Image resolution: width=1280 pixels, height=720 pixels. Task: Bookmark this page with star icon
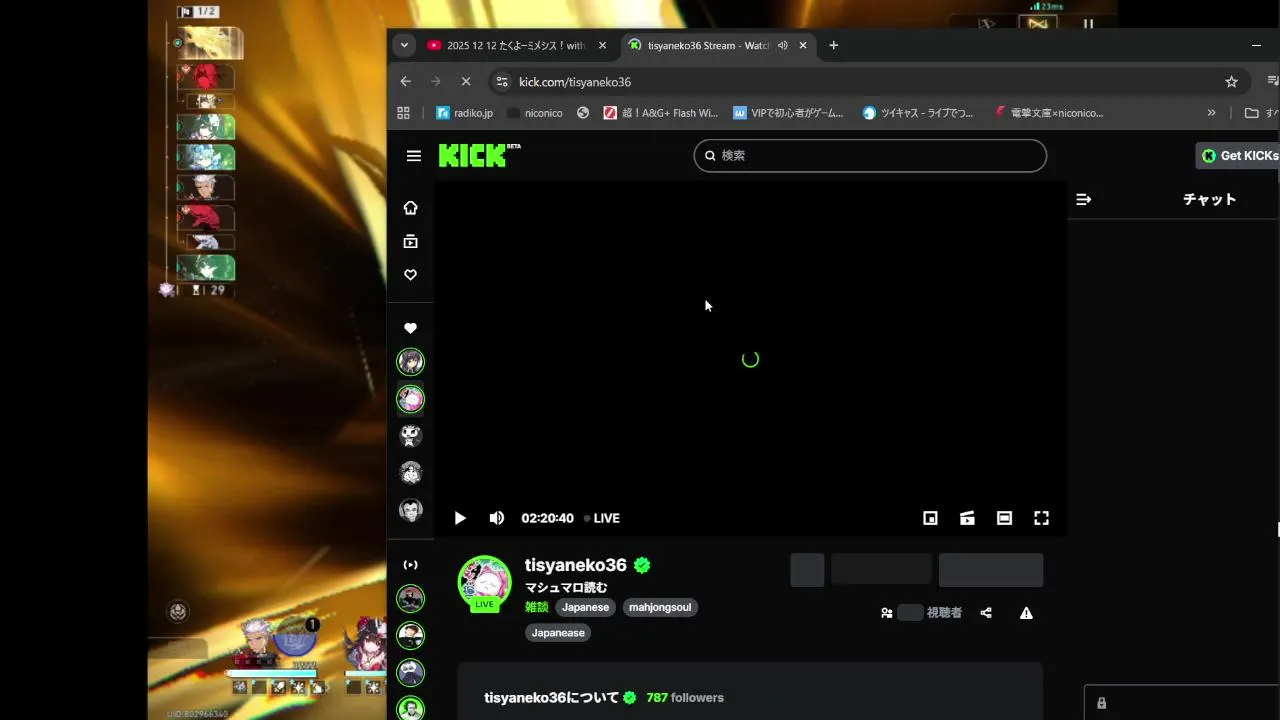pos(1231,82)
